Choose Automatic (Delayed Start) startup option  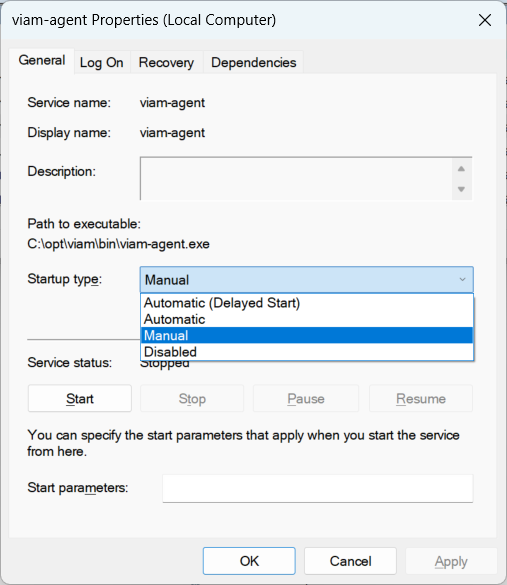point(307,303)
